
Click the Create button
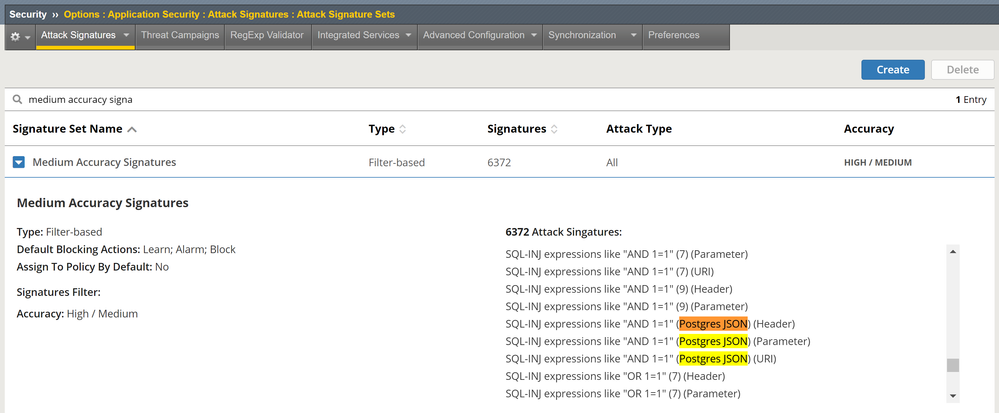[x=892, y=70]
